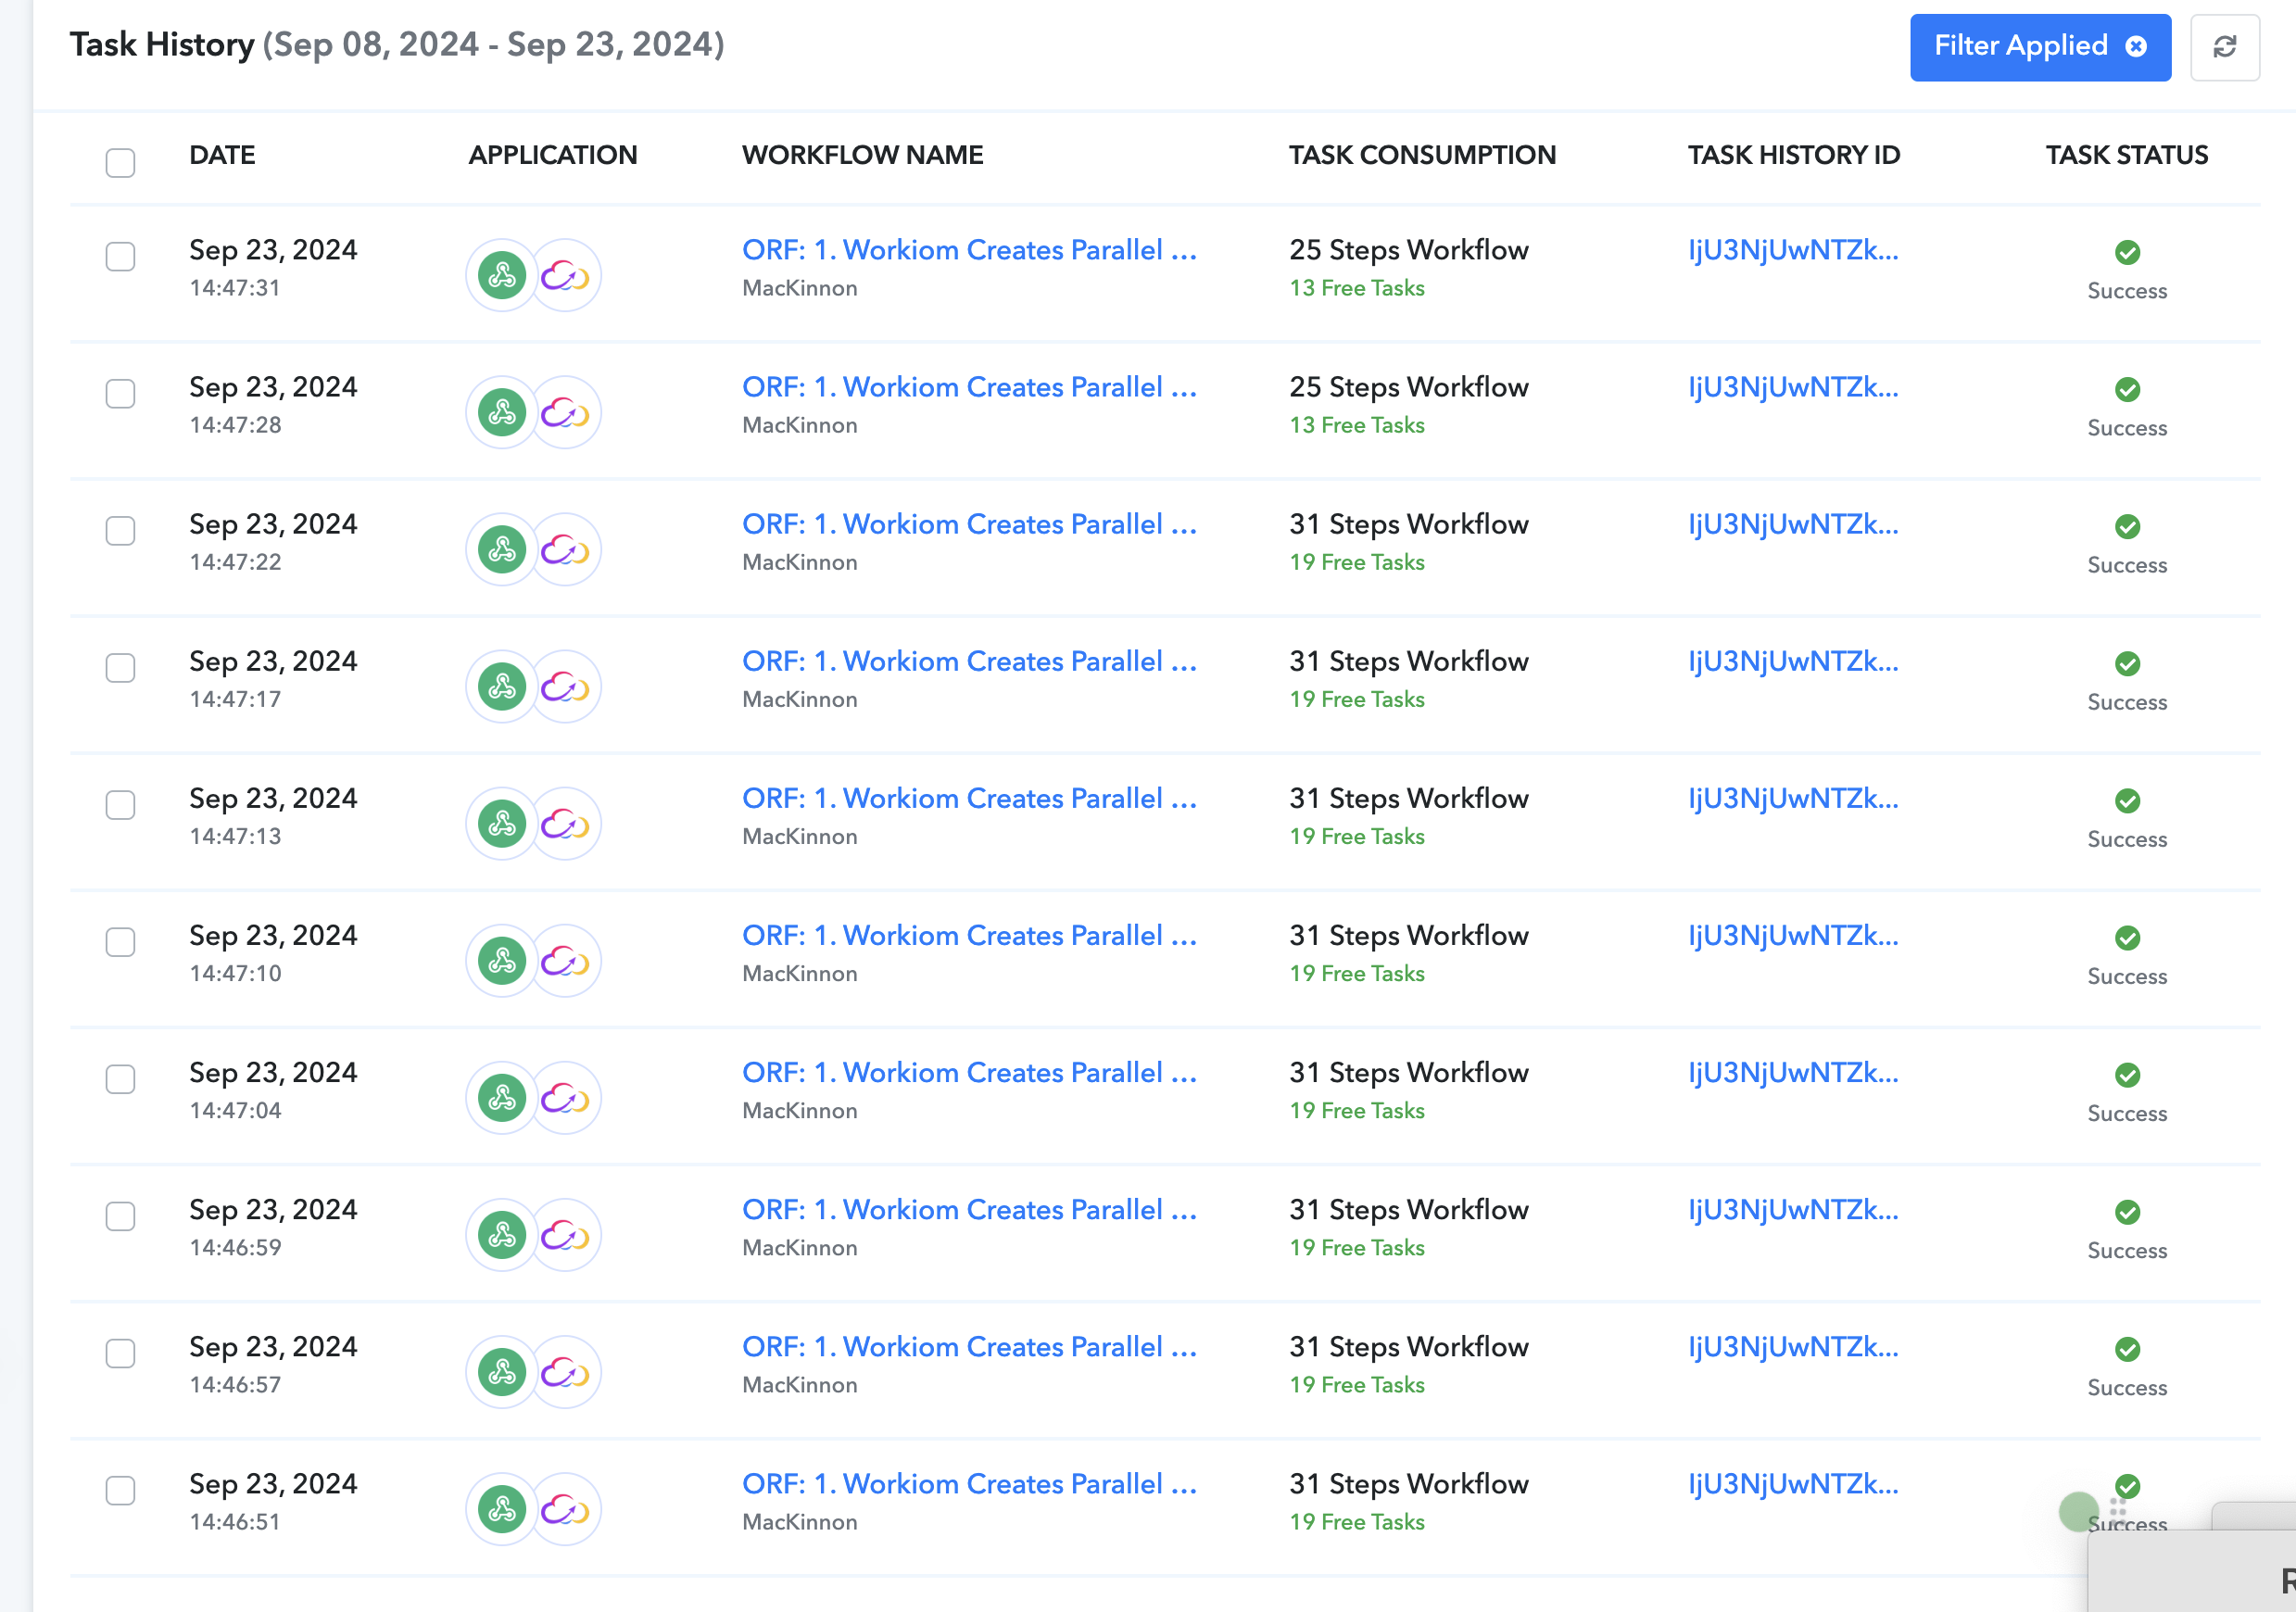Image resolution: width=2296 pixels, height=1612 pixels.
Task: Check the row for 14:46:51
Action: pyautogui.click(x=121, y=1489)
